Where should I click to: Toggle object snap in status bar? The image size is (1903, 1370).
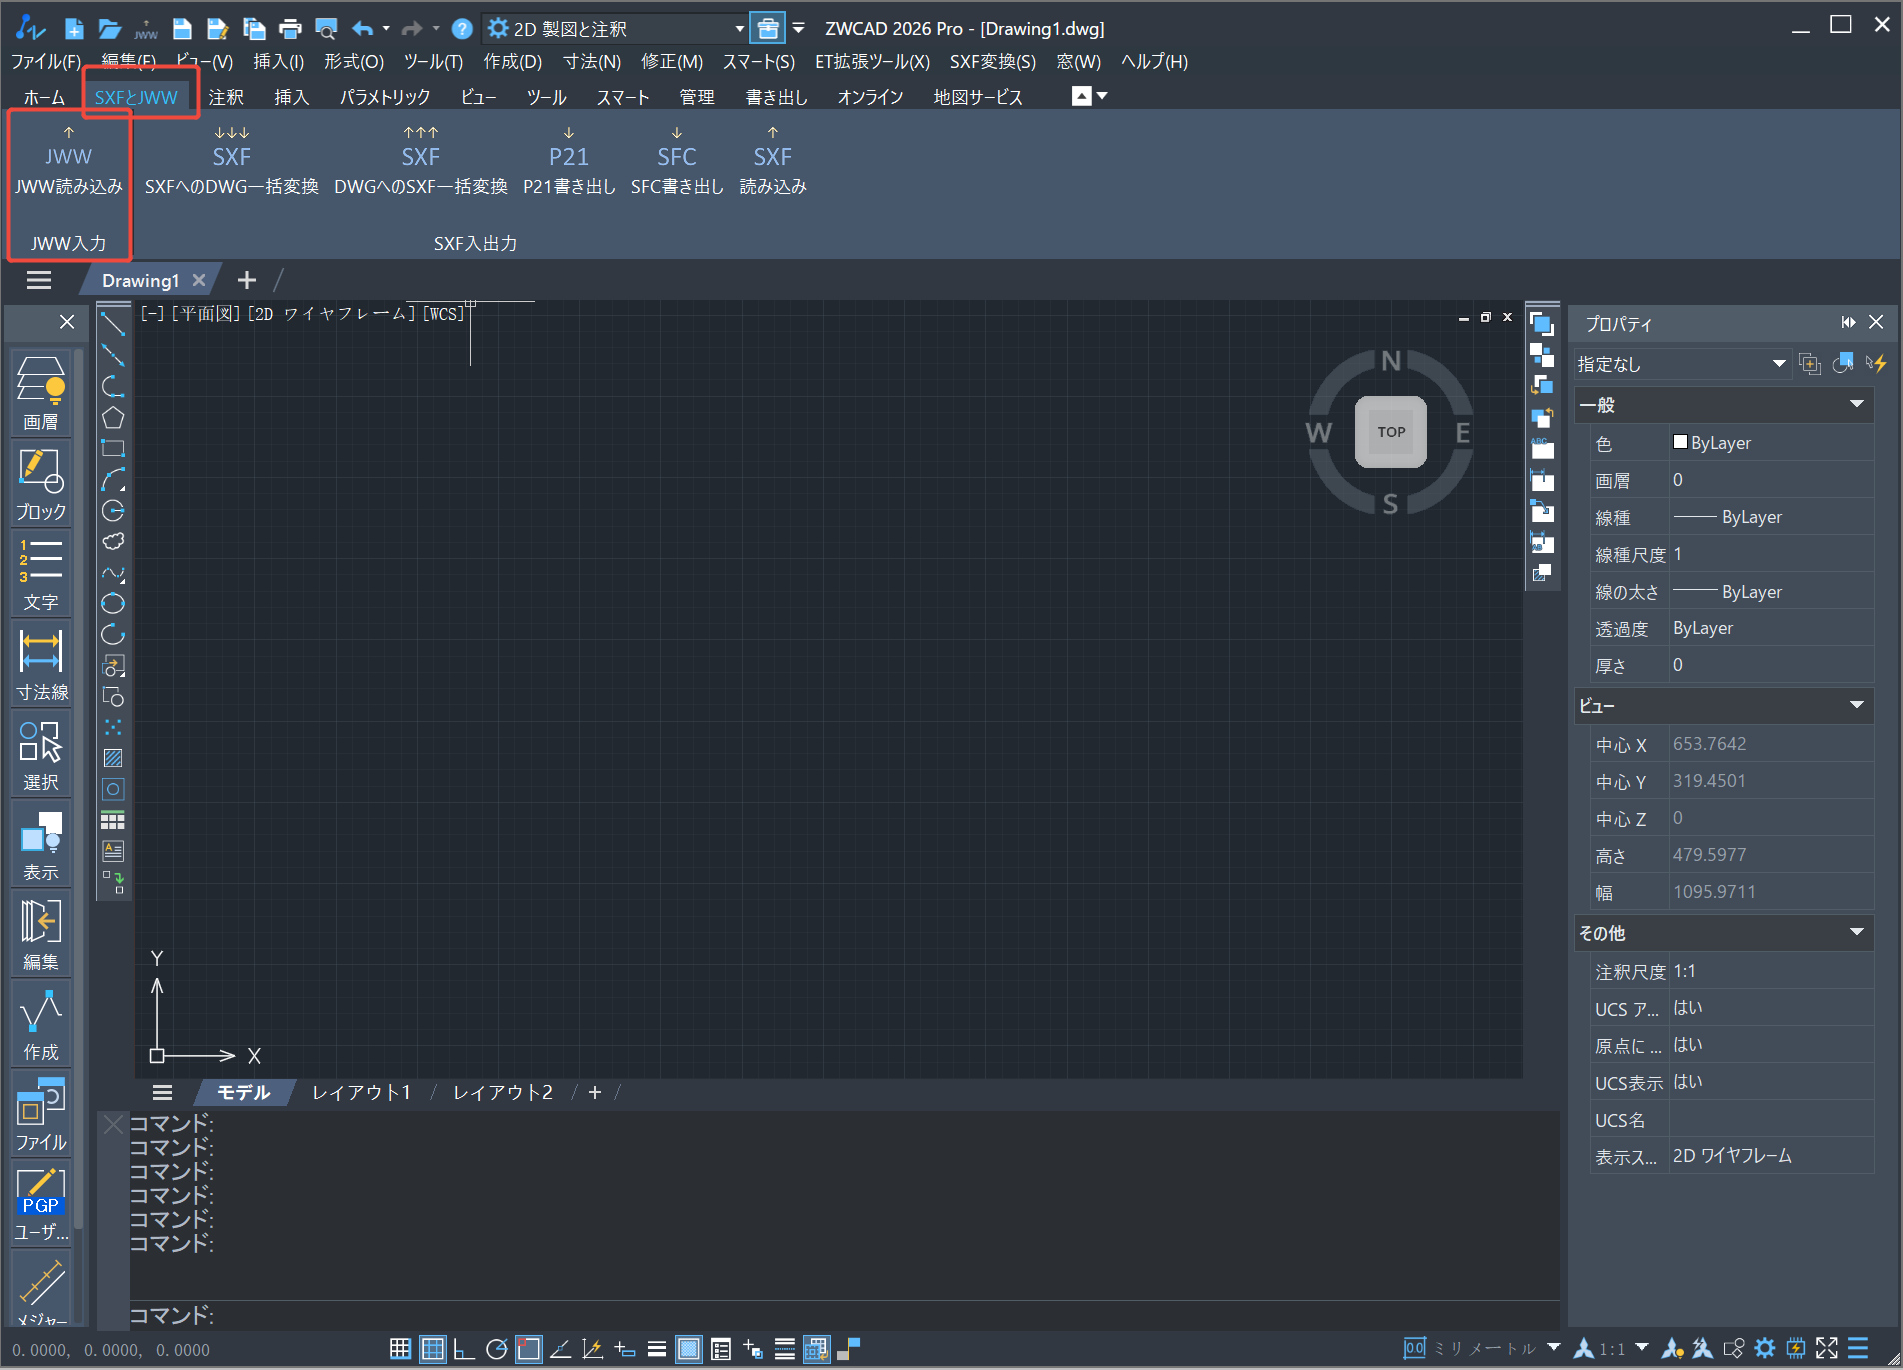[x=529, y=1349]
